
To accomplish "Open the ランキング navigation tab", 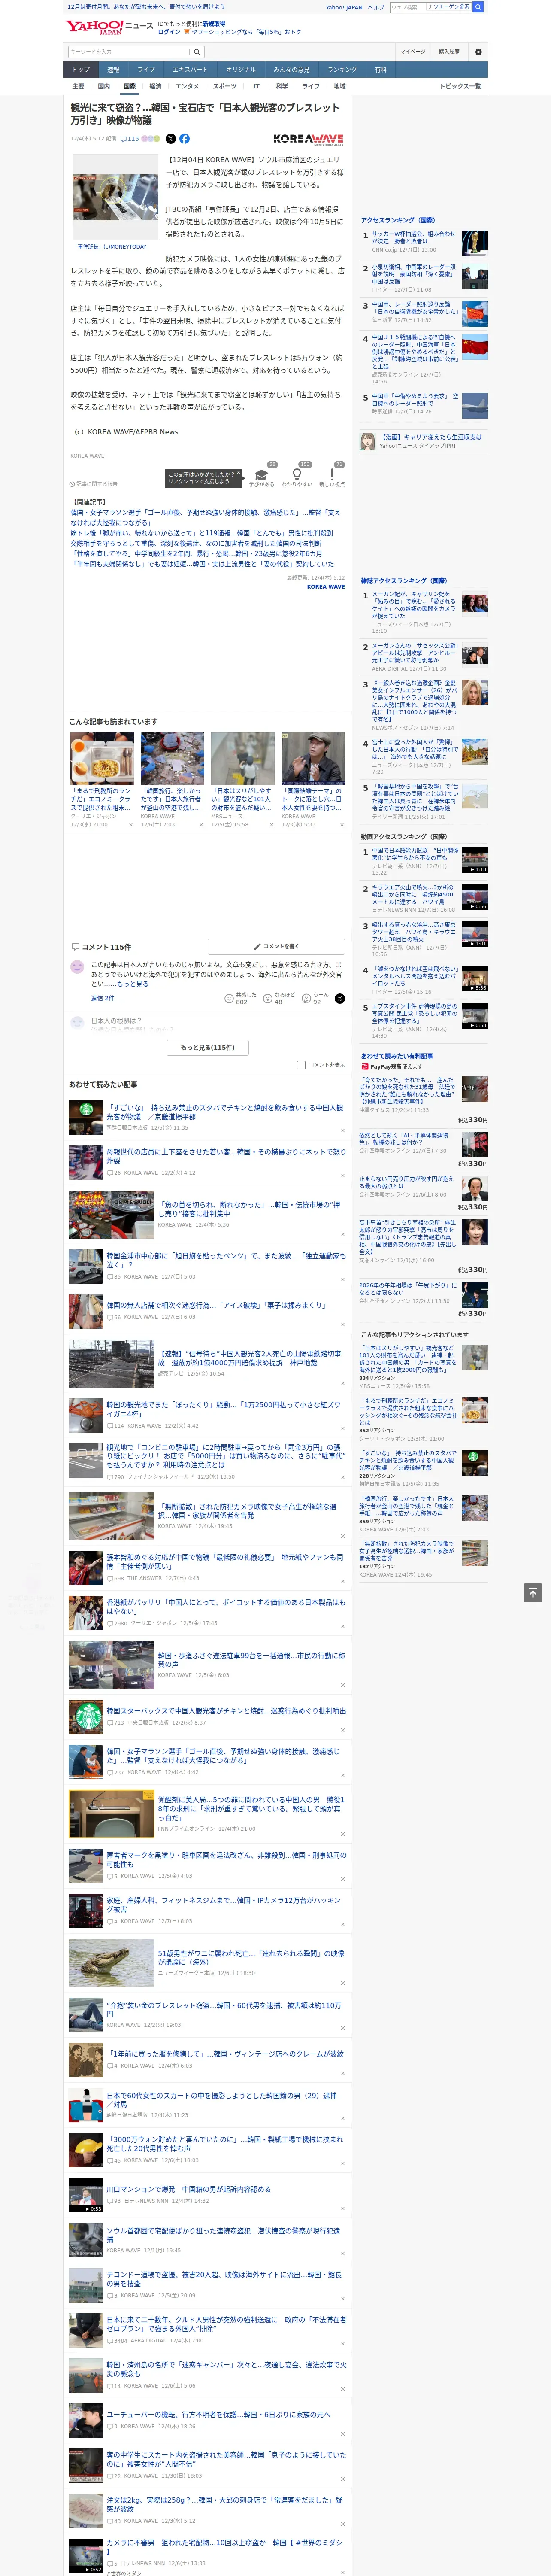I will coord(342,70).
